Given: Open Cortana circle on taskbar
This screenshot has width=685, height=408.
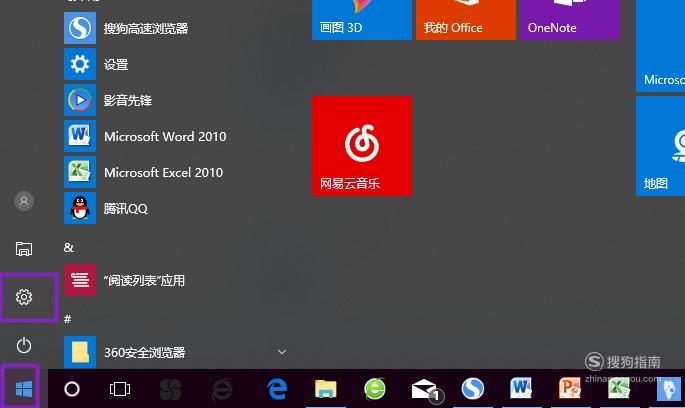Looking at the screenshot, I should (72, 389).
